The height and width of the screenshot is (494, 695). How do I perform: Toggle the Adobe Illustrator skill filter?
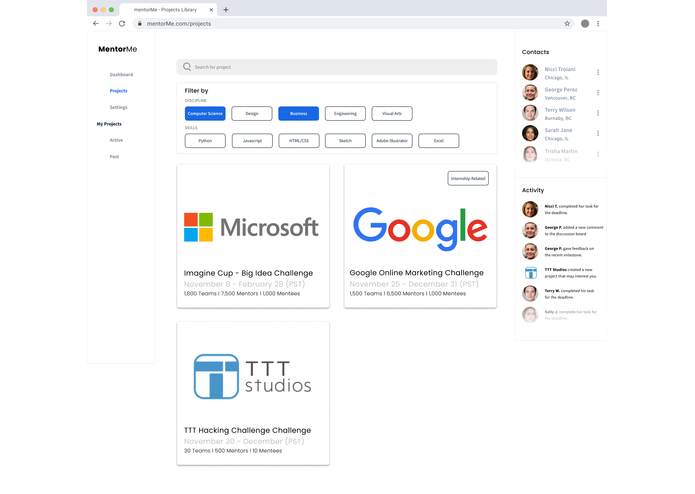coord(392,140)
